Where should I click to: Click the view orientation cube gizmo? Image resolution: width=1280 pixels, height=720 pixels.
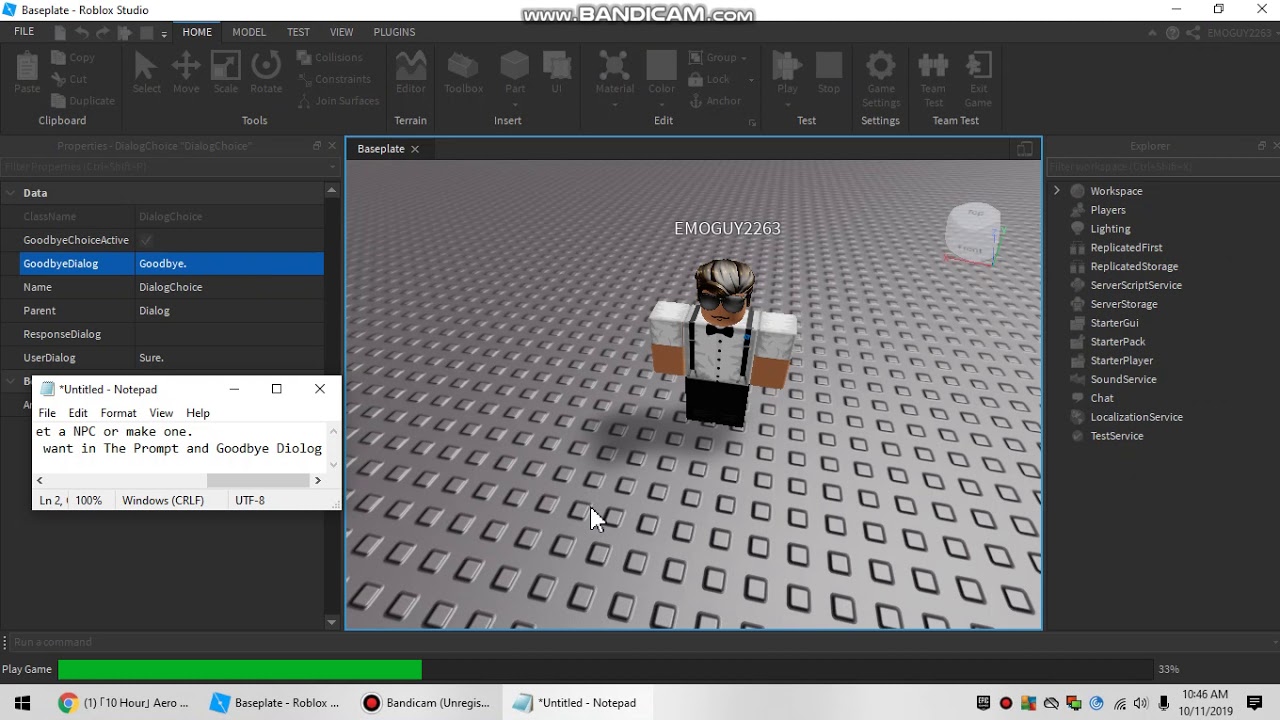click(x=974, y=234)
